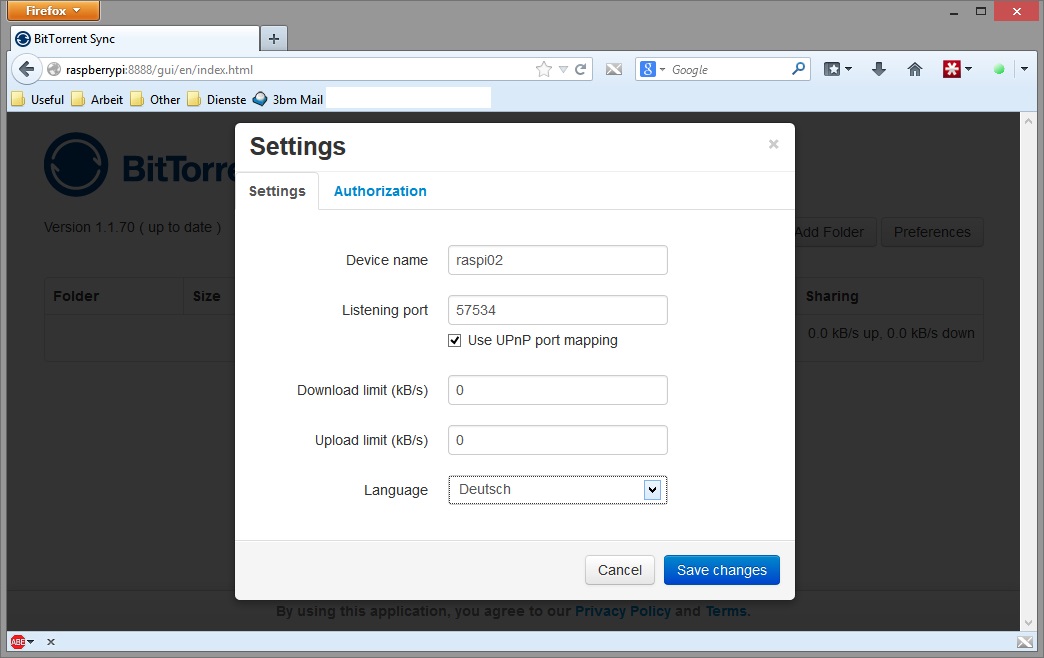This screenshot has height=658, width=1044.
Task: Select the Settings tab in dialog
Action: (x=277, y=191)
